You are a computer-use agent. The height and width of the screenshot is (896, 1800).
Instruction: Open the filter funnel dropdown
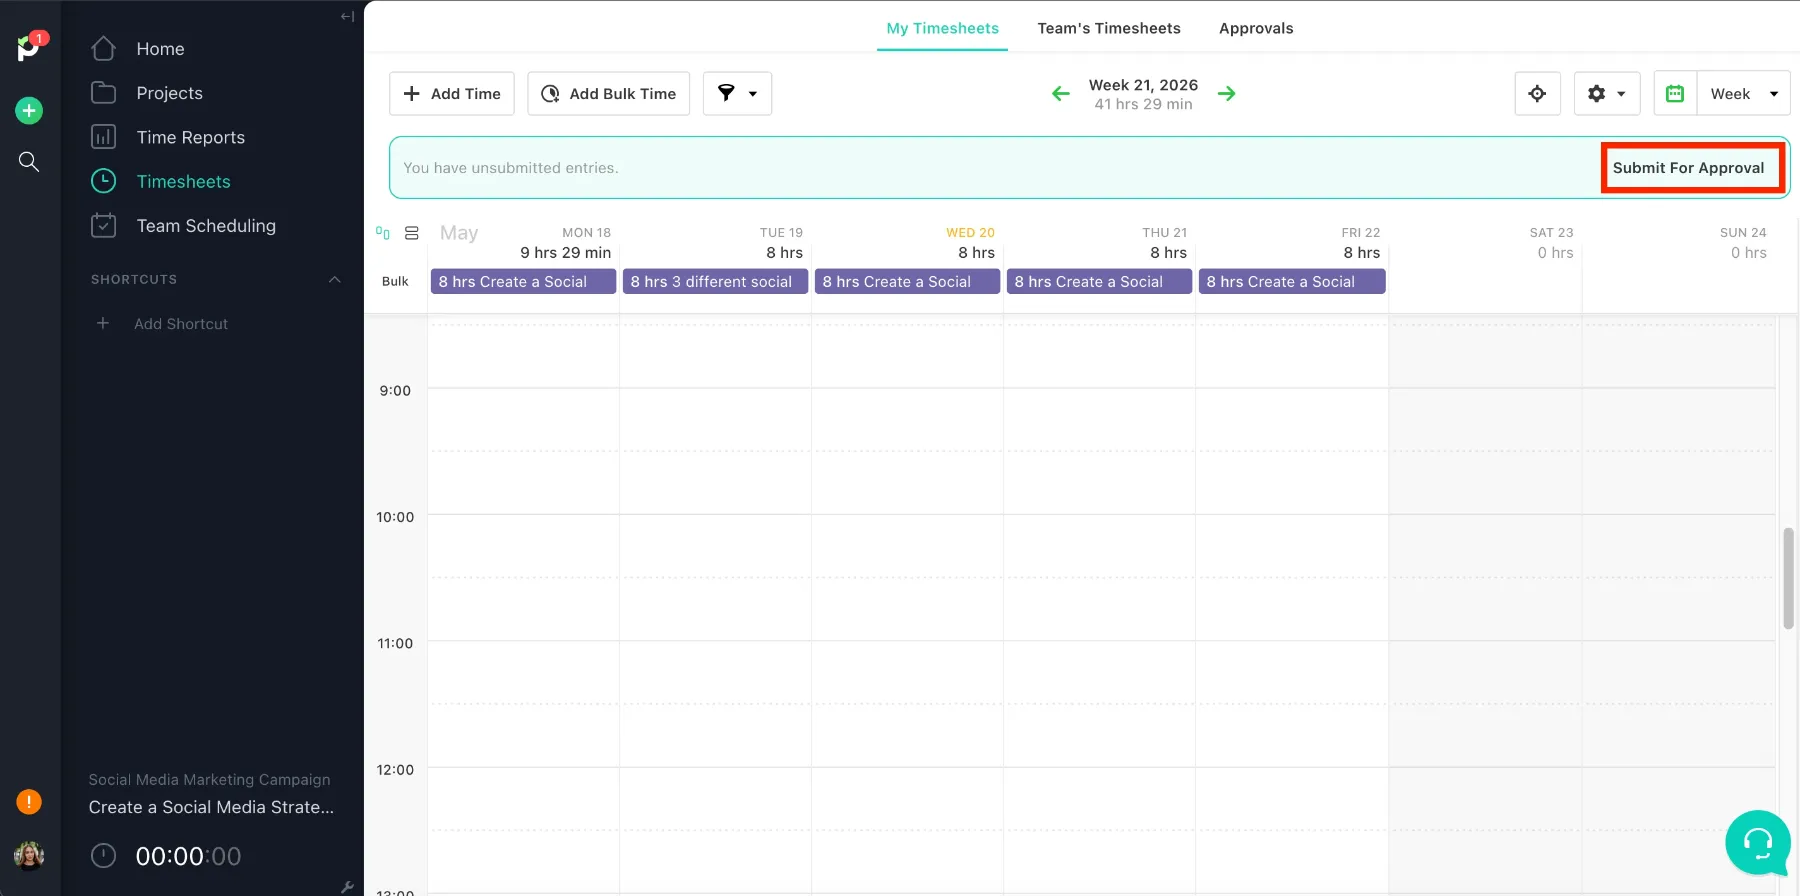click(737, 93)
